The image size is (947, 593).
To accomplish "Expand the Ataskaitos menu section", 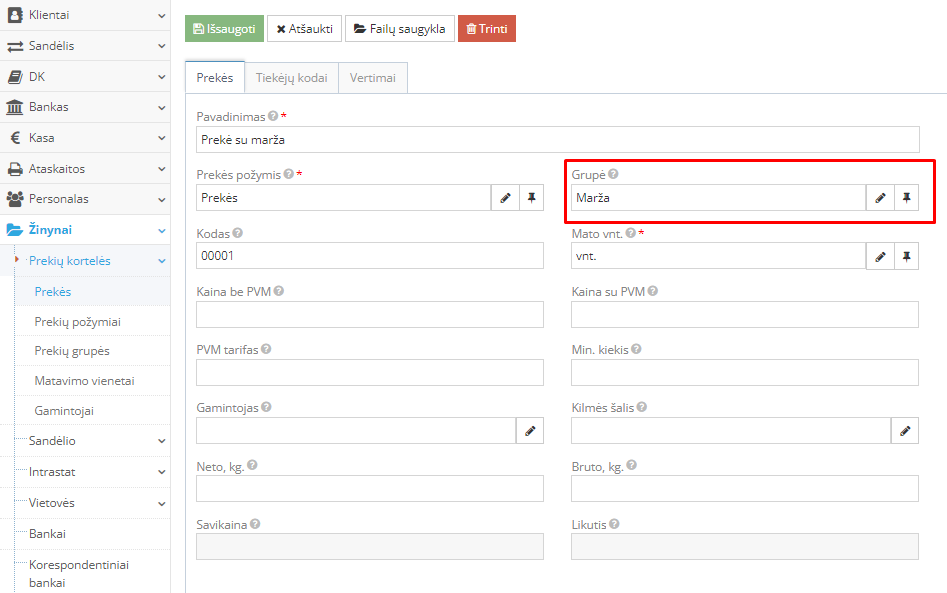I will [85, 169].
